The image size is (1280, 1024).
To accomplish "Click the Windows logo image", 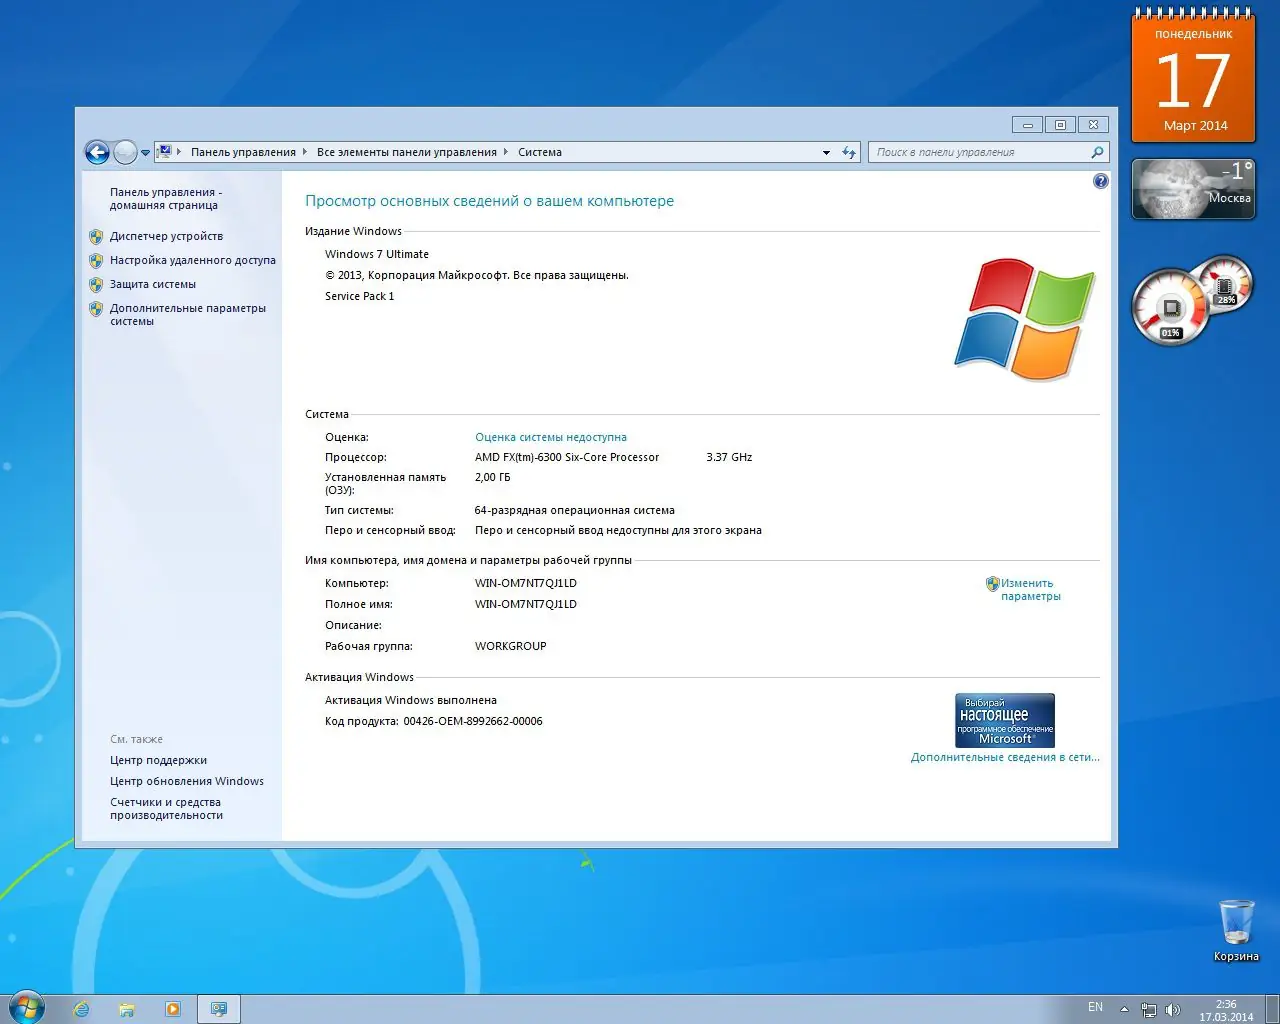I will pyautogui.click(x=1024, y=318).
